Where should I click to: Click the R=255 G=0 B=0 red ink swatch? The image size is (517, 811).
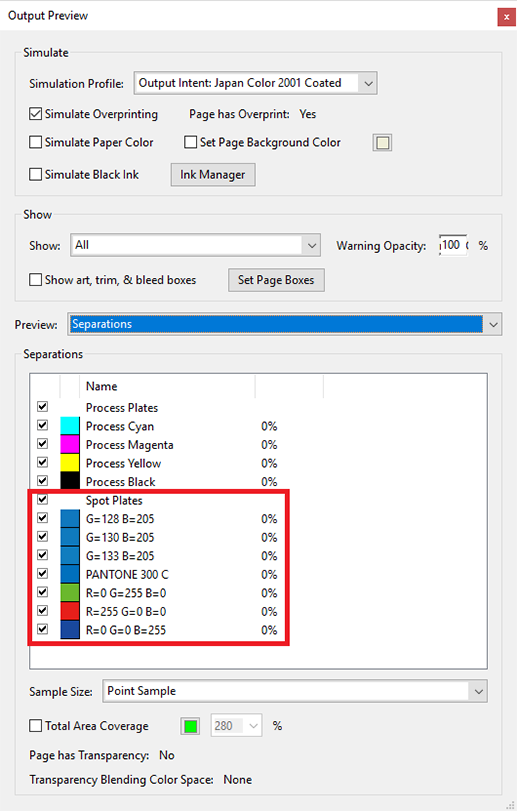click(70, 611)
